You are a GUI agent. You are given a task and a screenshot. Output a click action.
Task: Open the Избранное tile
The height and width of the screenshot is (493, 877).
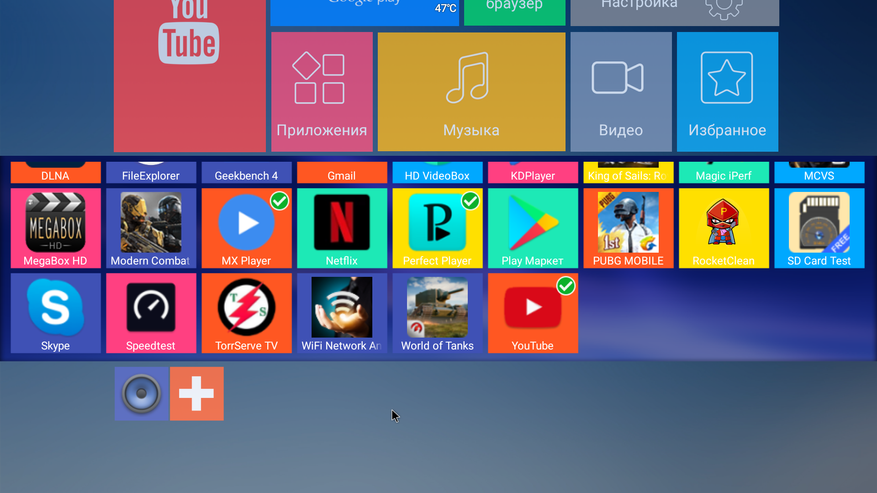click(727, 92)
